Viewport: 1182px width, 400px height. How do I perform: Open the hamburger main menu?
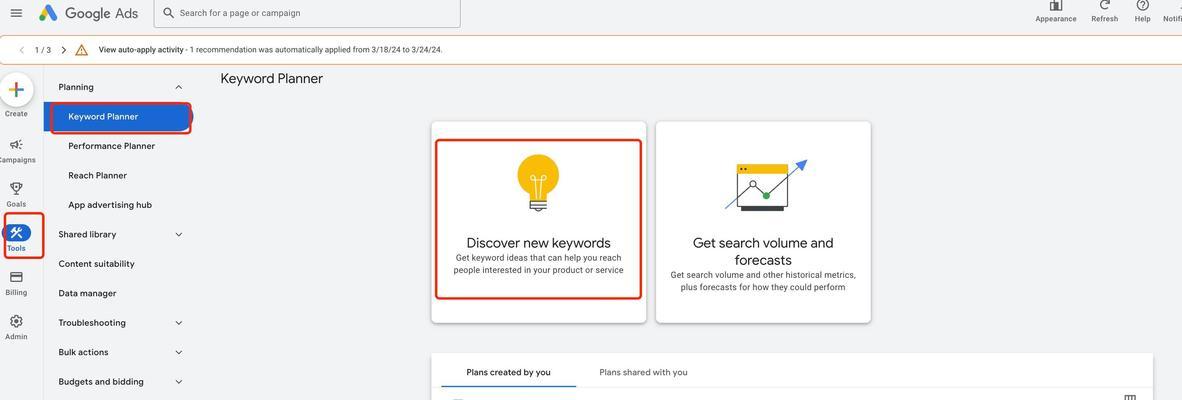[x=16, y=13]
